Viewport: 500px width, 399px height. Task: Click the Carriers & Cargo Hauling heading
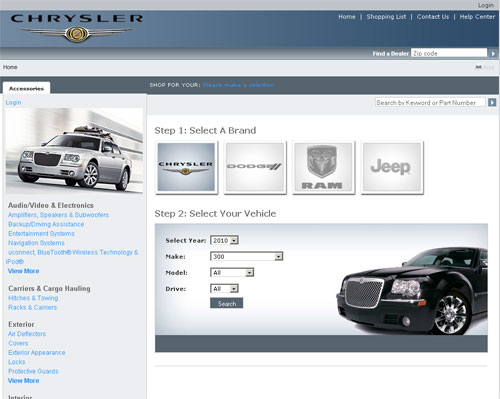[49, 288]
